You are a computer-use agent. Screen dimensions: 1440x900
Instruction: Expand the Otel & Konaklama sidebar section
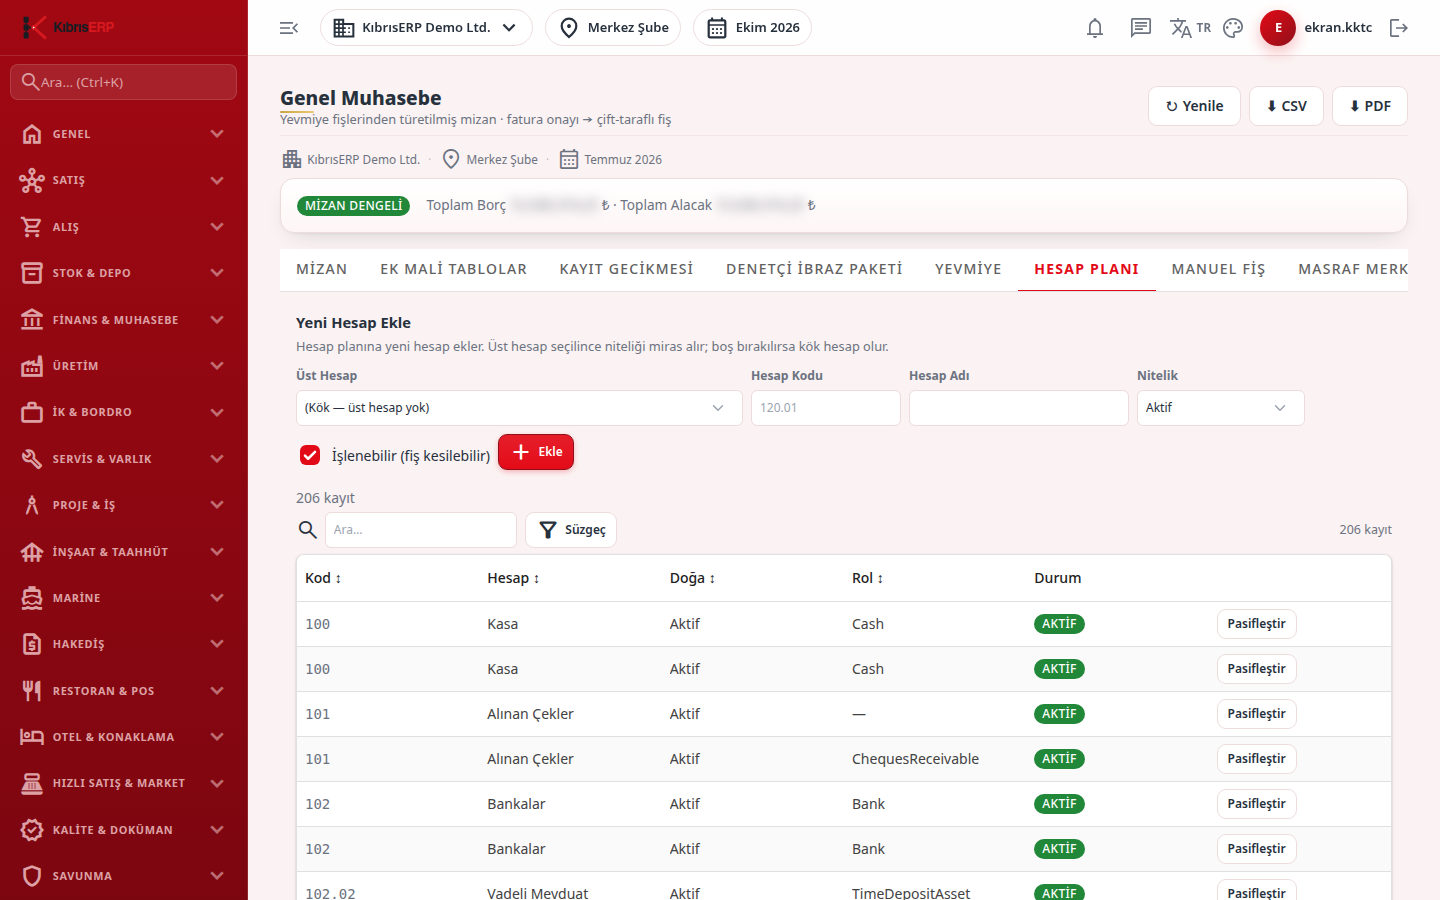click(x=124, y=737)
